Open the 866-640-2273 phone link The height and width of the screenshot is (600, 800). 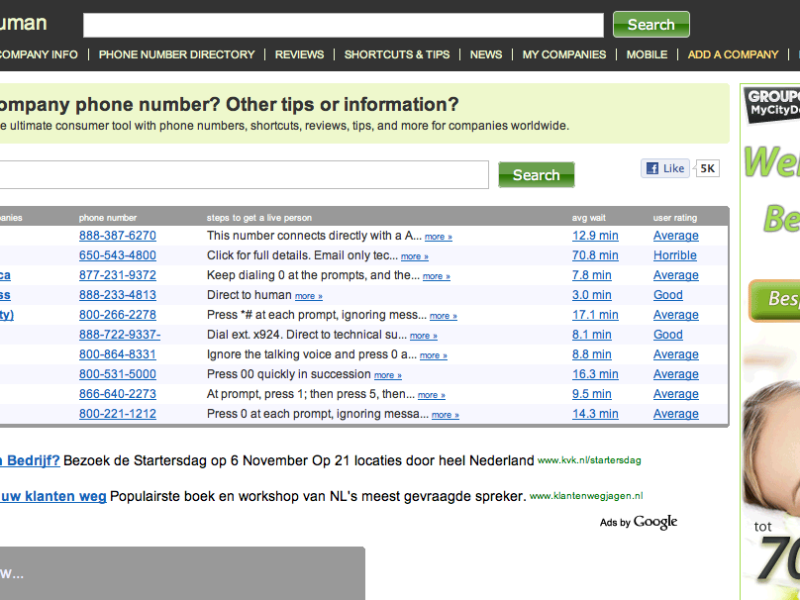click(x=117, y=394)
